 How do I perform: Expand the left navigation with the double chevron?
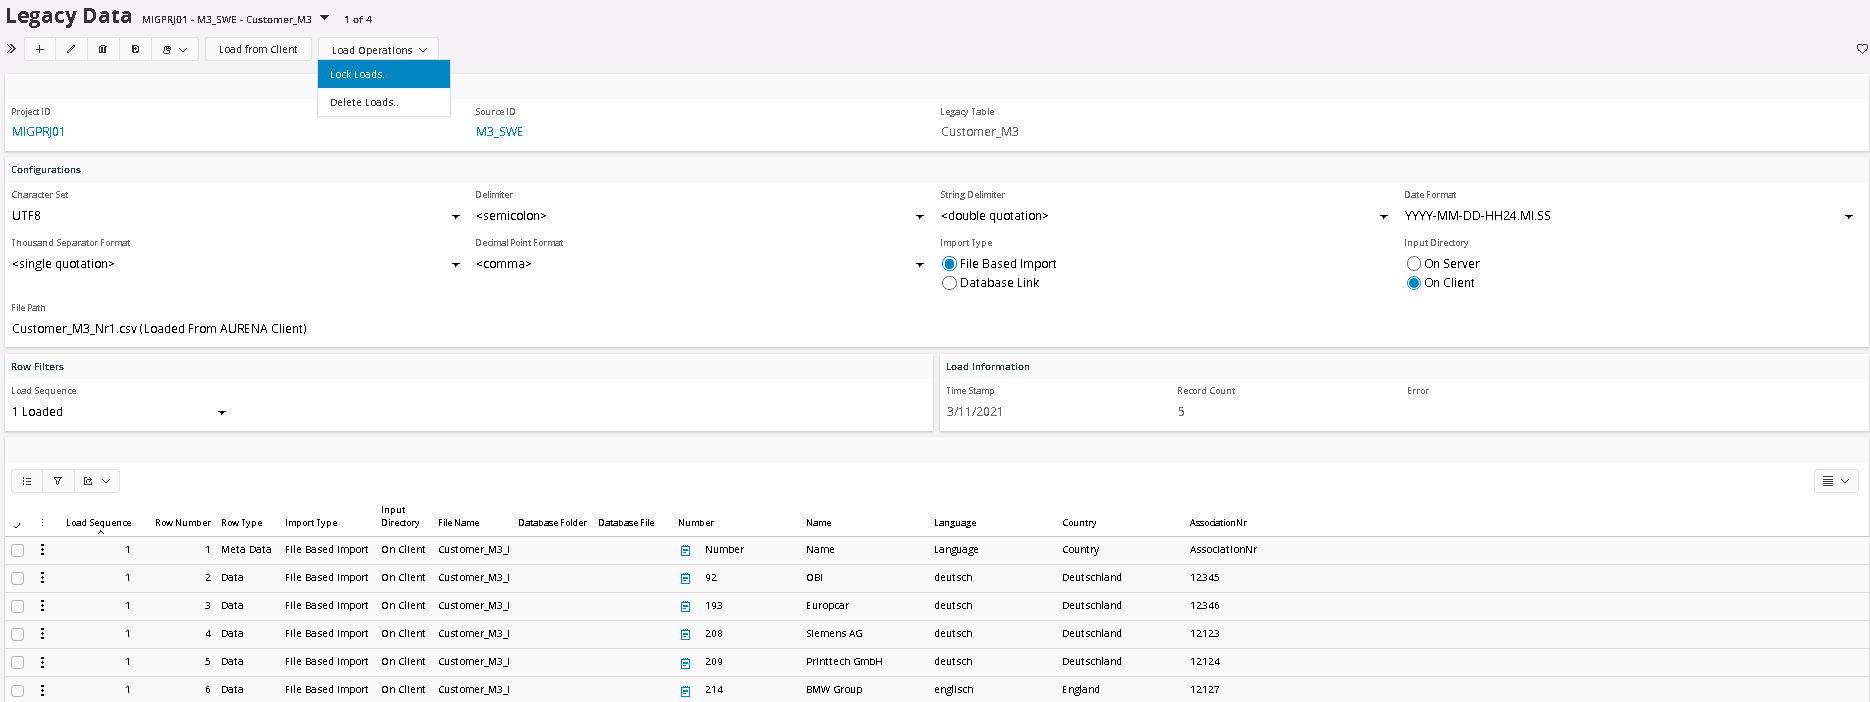[x=12, y=49]
